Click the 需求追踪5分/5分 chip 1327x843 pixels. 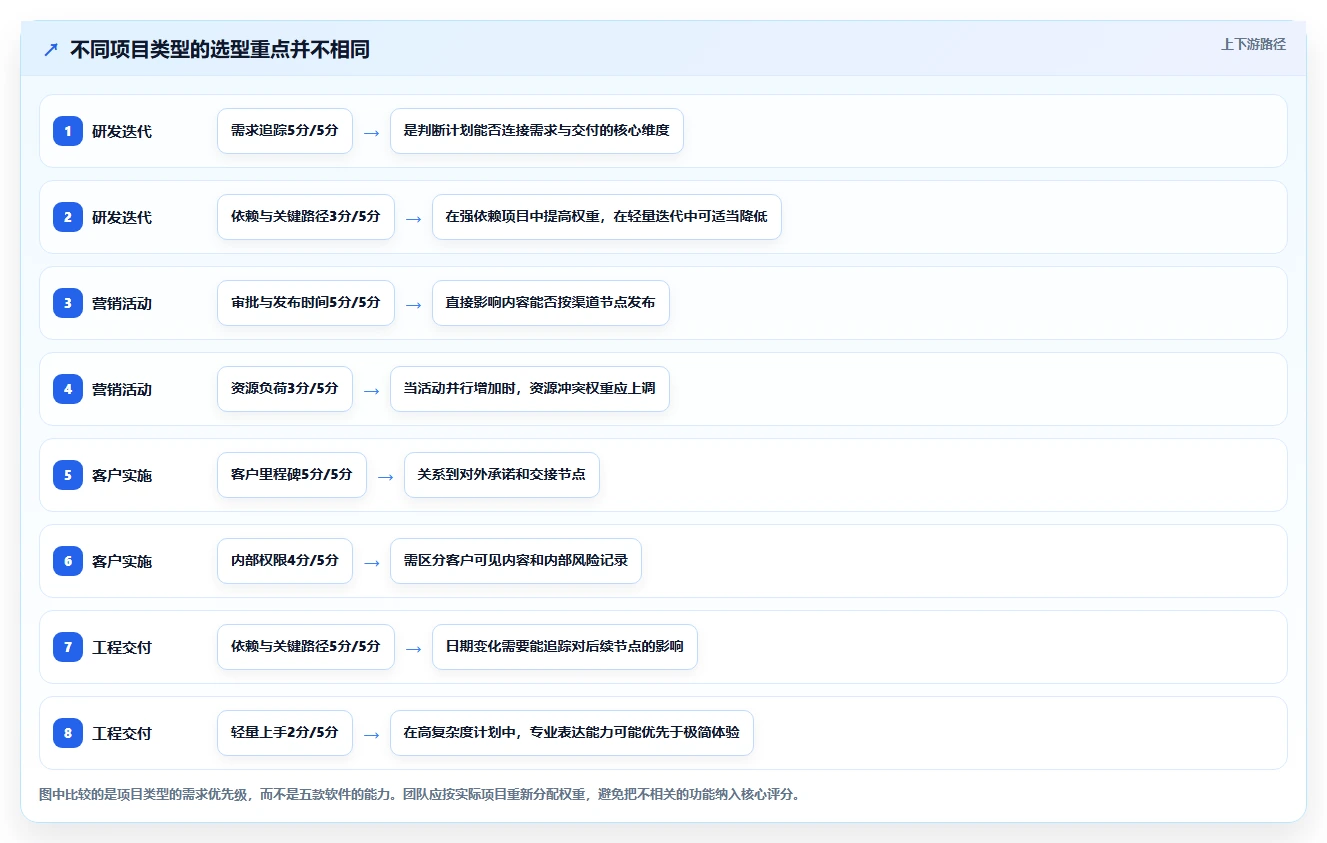point(285,131)
